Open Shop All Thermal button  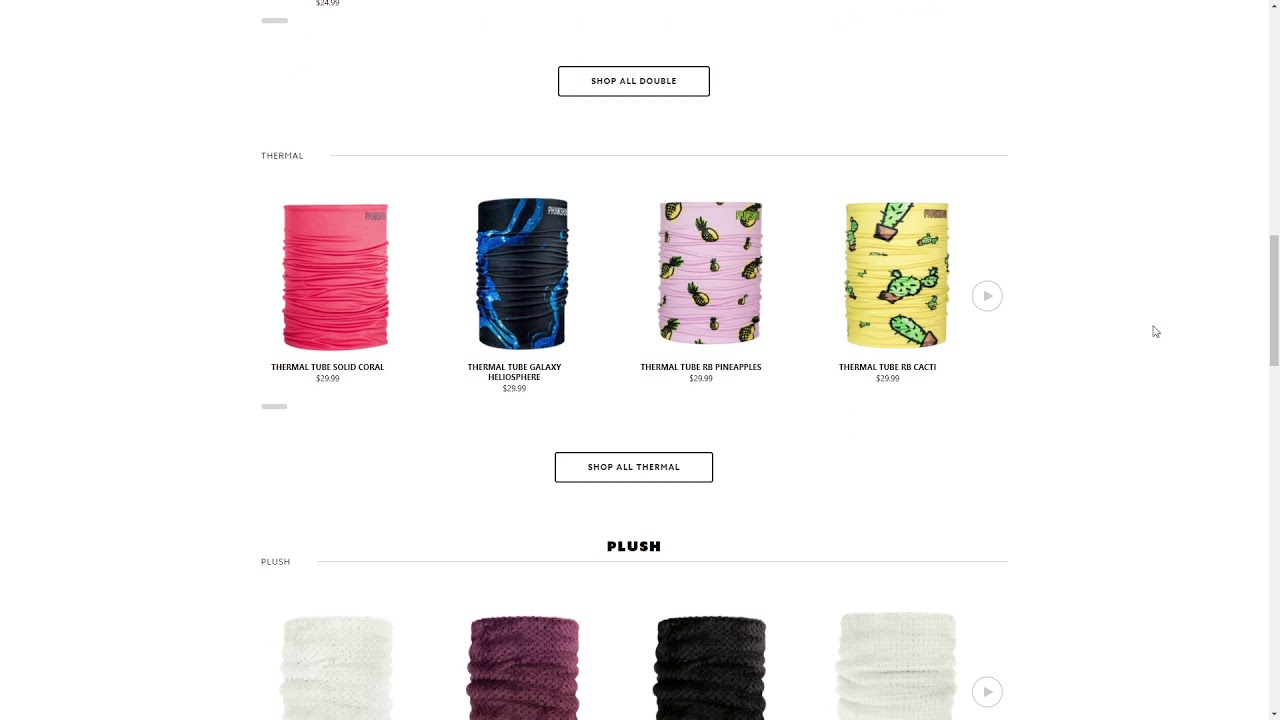tap(634, 467)
